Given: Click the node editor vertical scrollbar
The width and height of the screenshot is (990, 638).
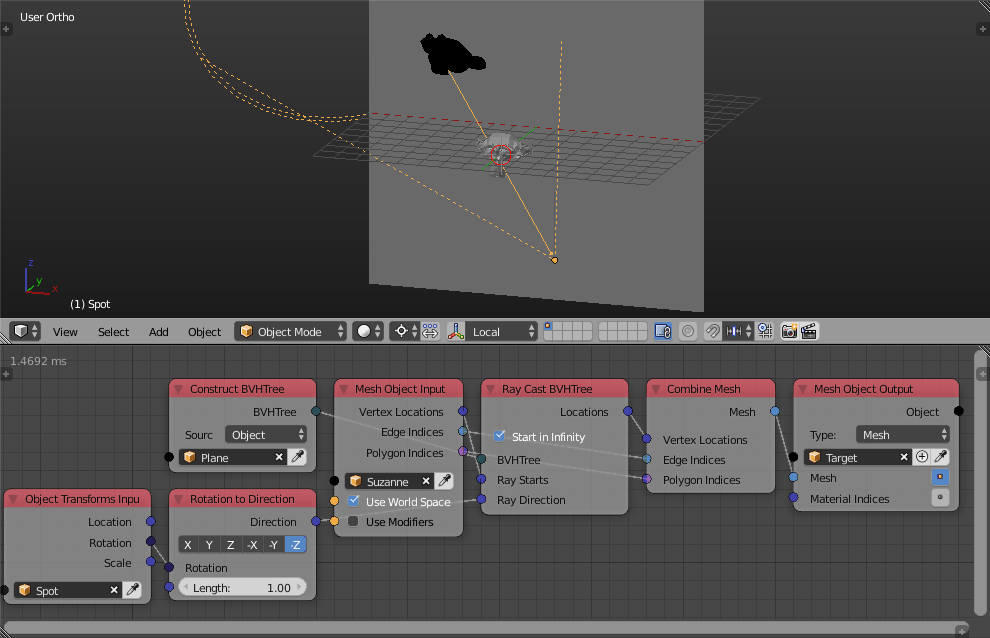Looking at the screenshot, I should tap(981, 483).
